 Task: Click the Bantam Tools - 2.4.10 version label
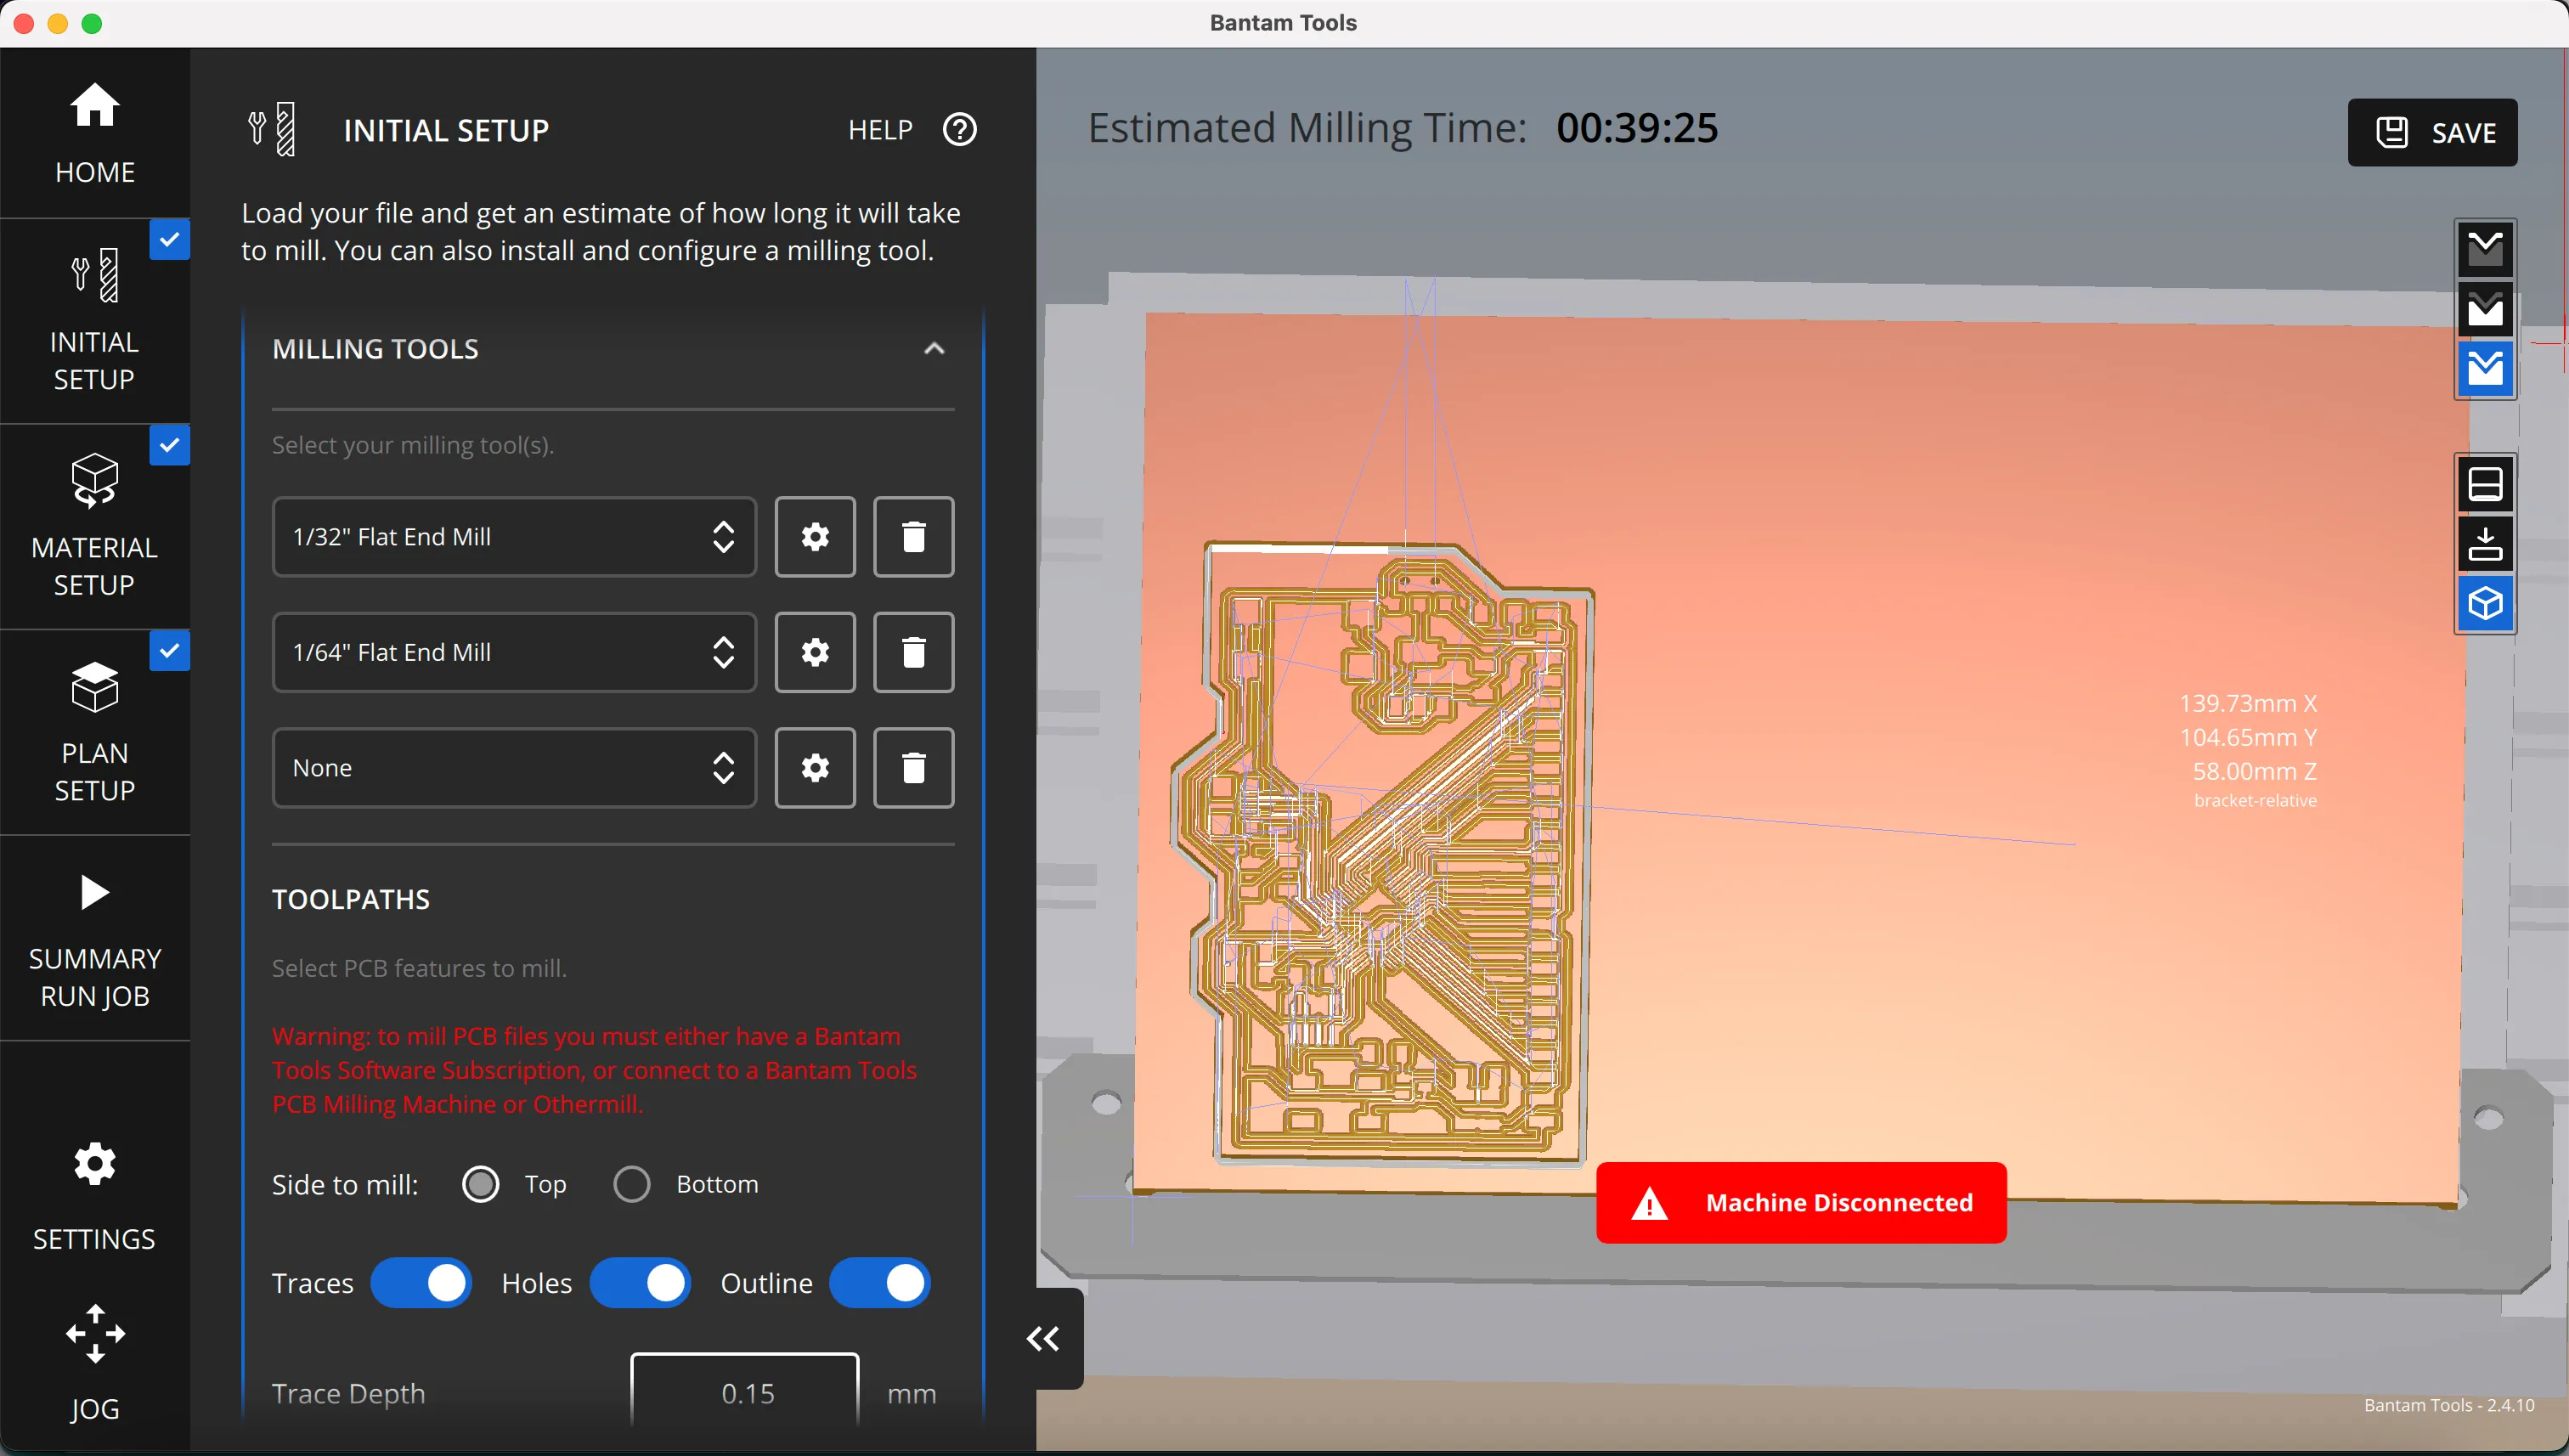coord(2449,1405)
